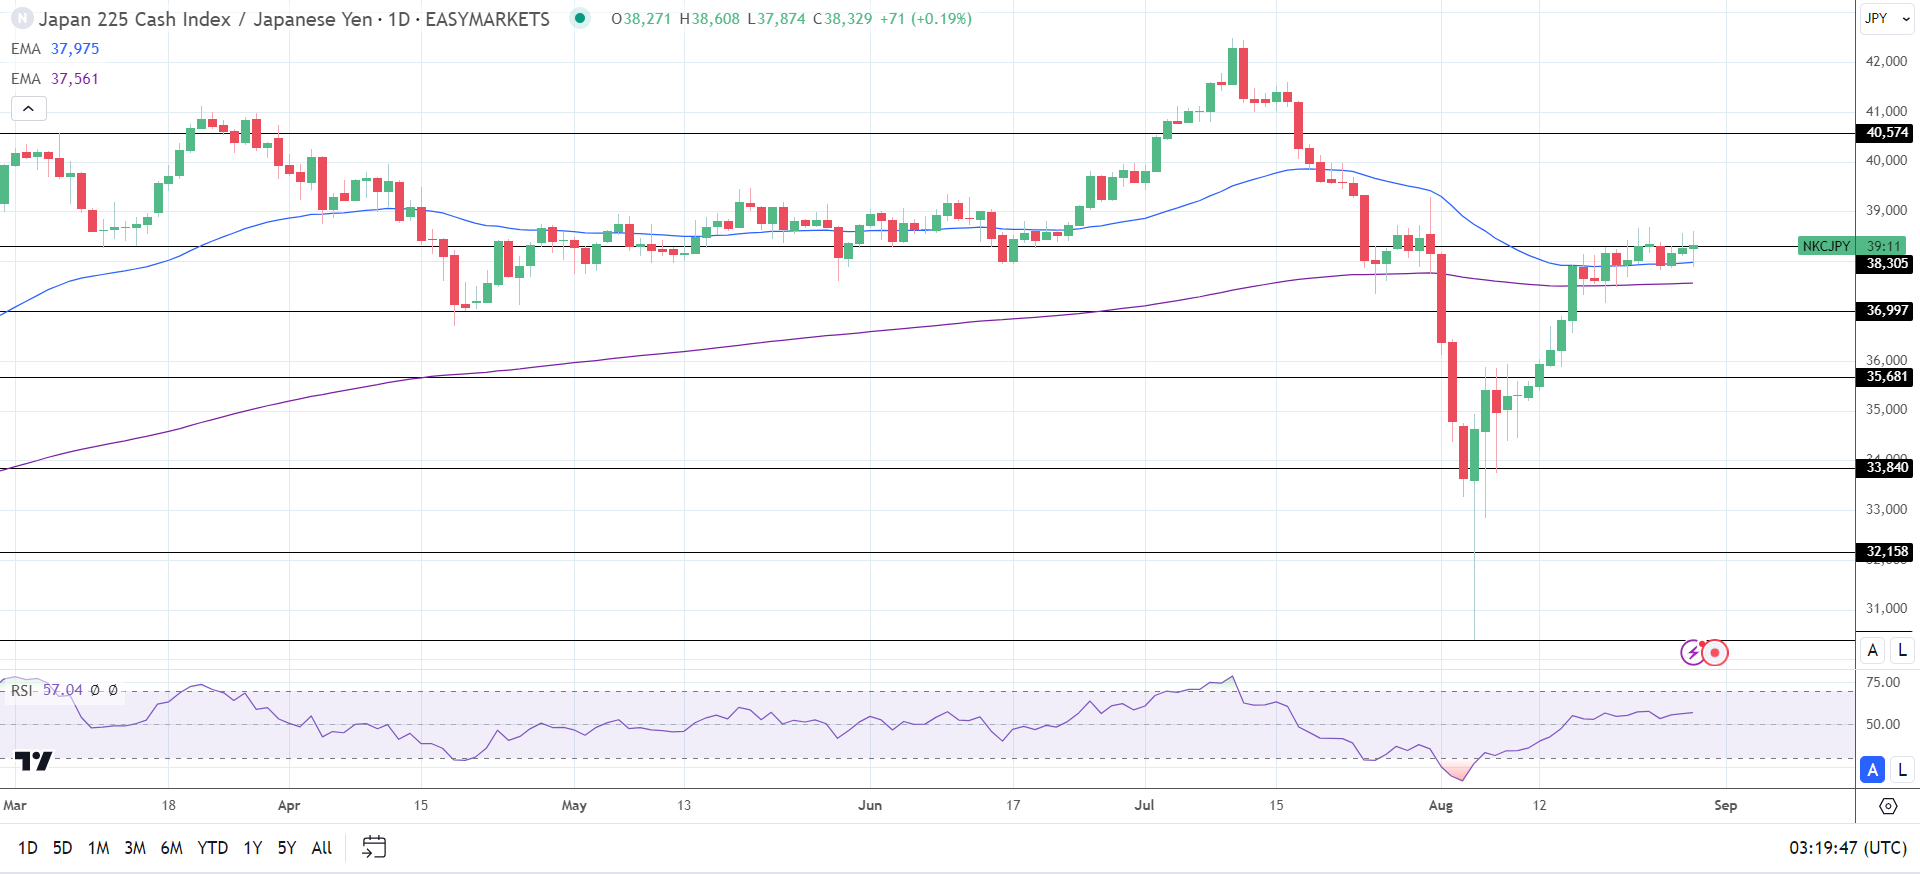Screen dimensions: 1920x874
Task: Click the red circle event marker
Action: pos(1716,653)
